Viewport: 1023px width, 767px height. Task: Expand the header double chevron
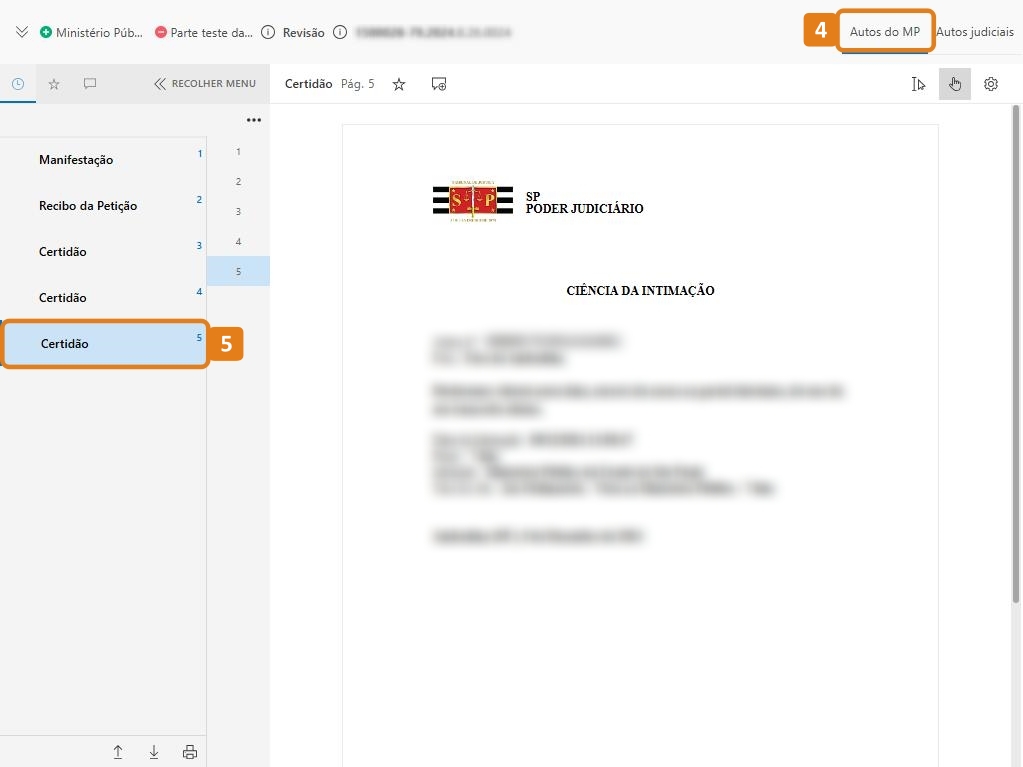(x=22, y=32)
